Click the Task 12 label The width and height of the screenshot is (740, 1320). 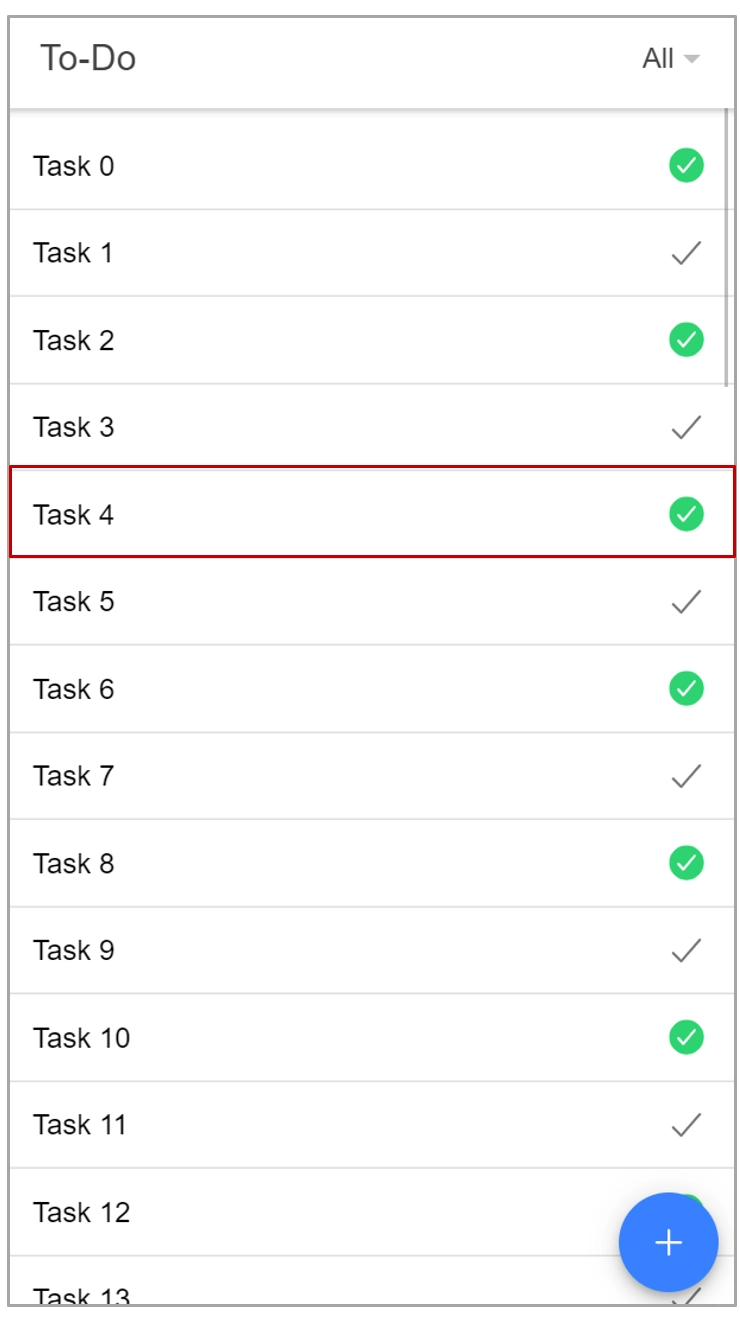(82, 1212)
